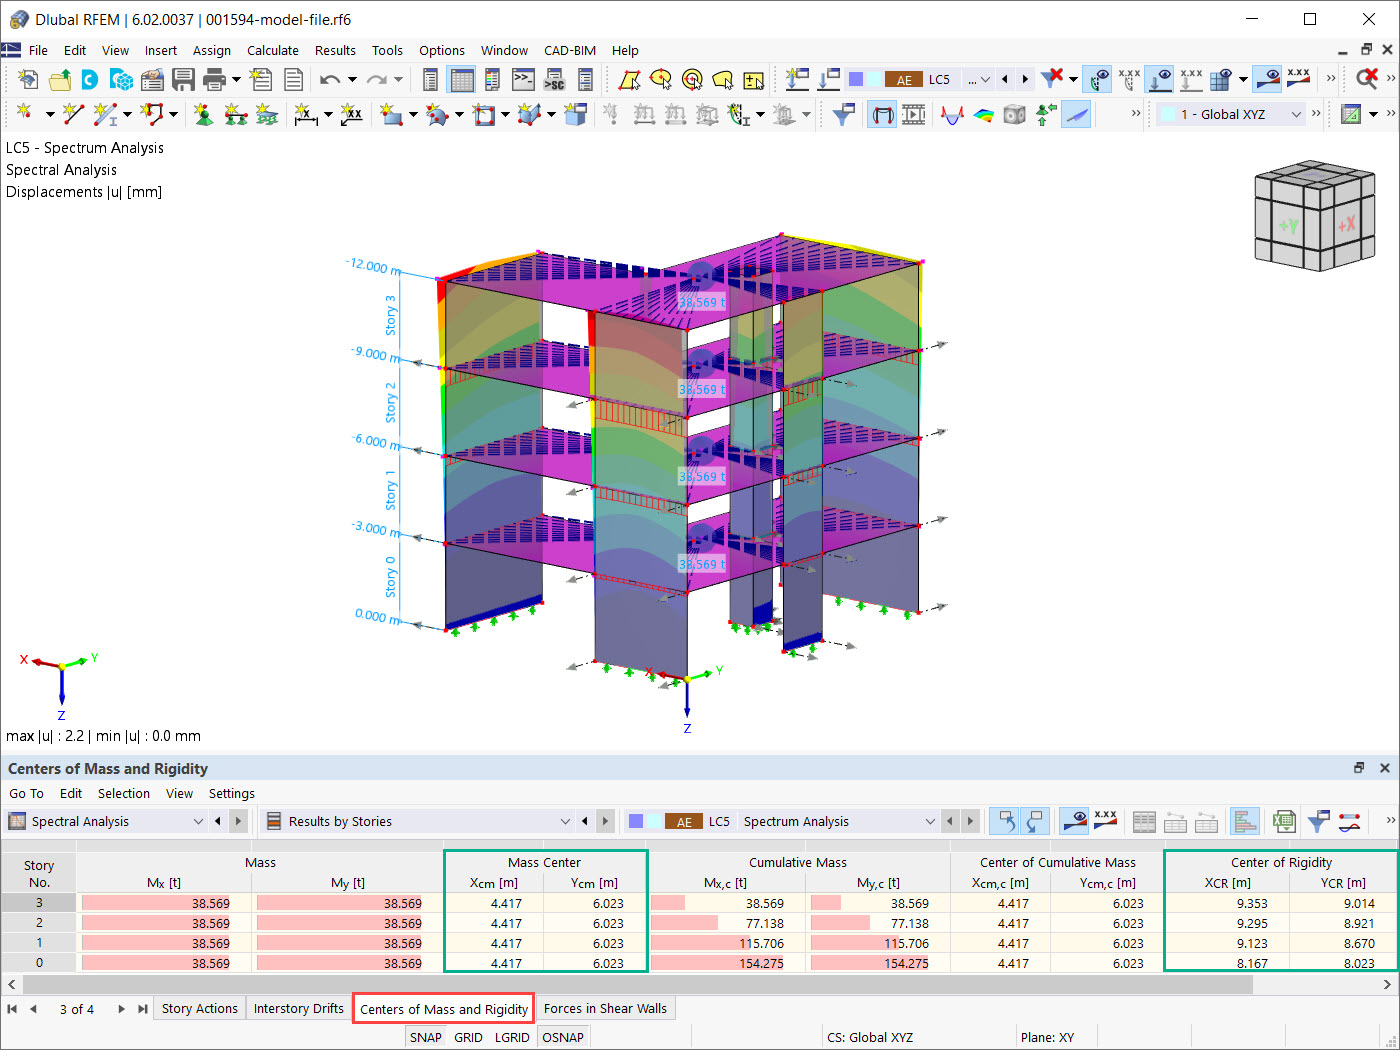This screenshot has width=1400, height=1050.
Task: Insert a new dimension
Action: 306,114
